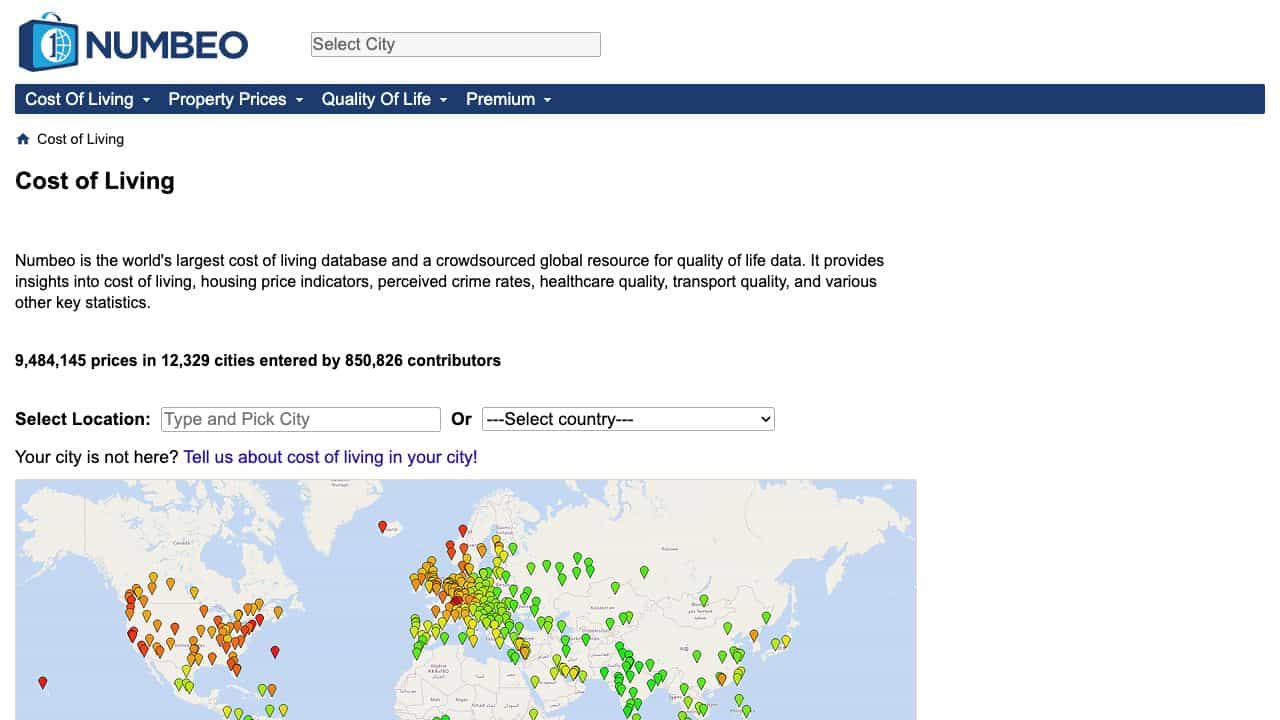Click the red pin in the Atlantic off the US coast
This screenshot has height=720, width=1280.
[275, 652]
